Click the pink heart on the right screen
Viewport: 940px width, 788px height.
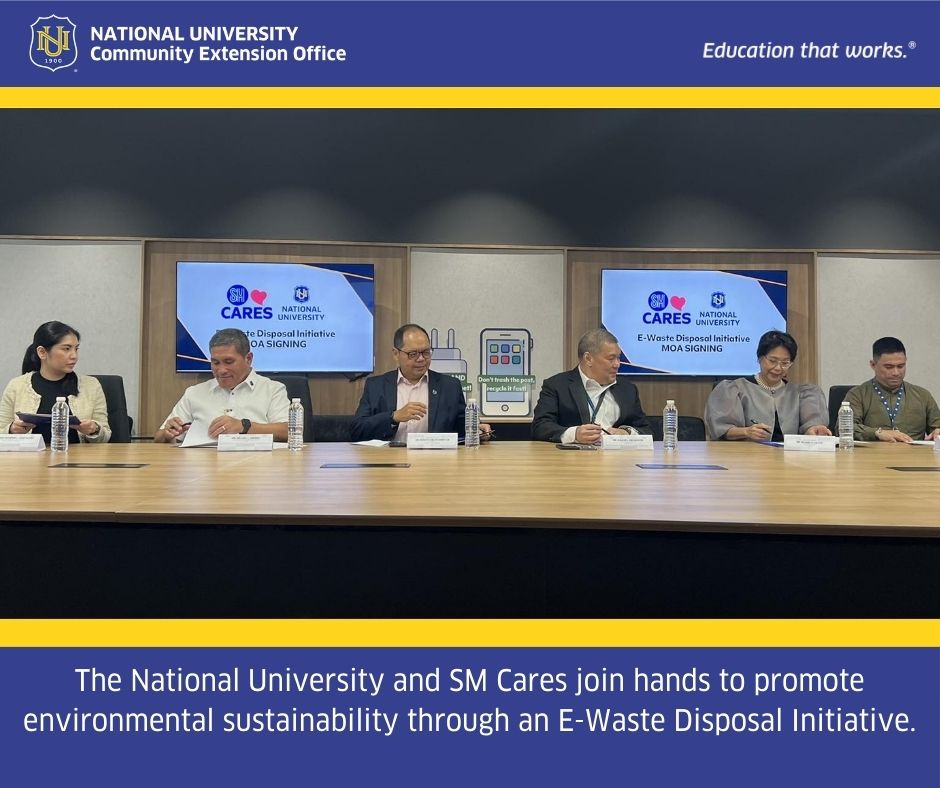pos(678,302)
